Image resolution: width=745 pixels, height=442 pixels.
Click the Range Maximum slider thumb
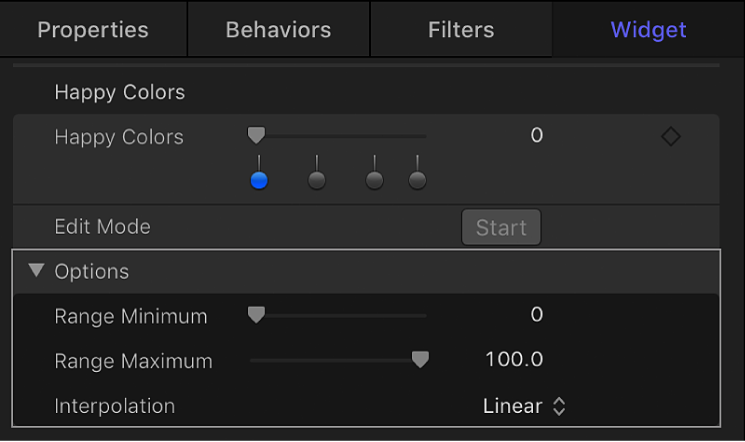[x=421, y=360]
